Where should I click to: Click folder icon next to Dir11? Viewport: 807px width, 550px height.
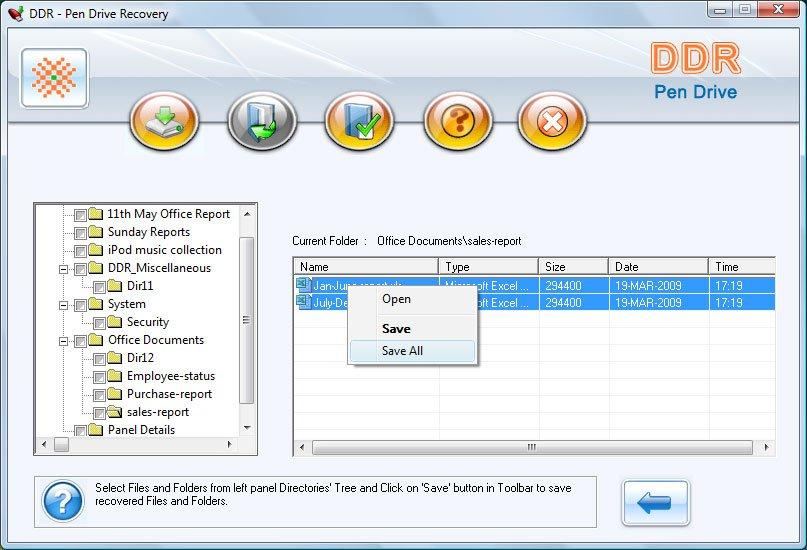pyautogui.click(x=114, y=286)
